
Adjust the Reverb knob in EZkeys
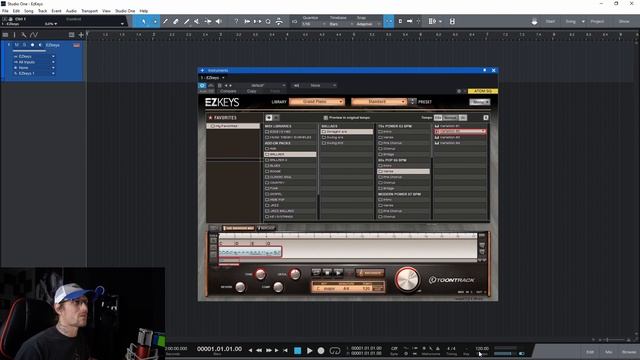pos(240,287)
